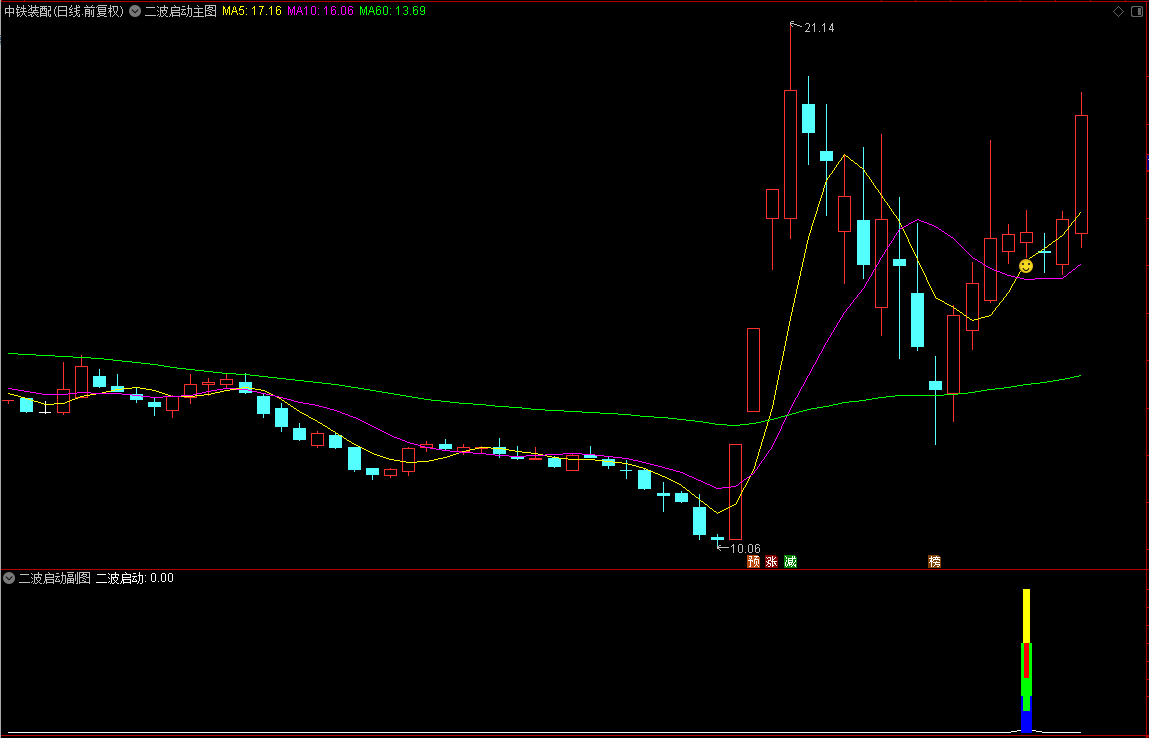Expand the dropdown arrow beside 二波启动主图
This screenshot has height=738, width=1149.
click(135, 11)
